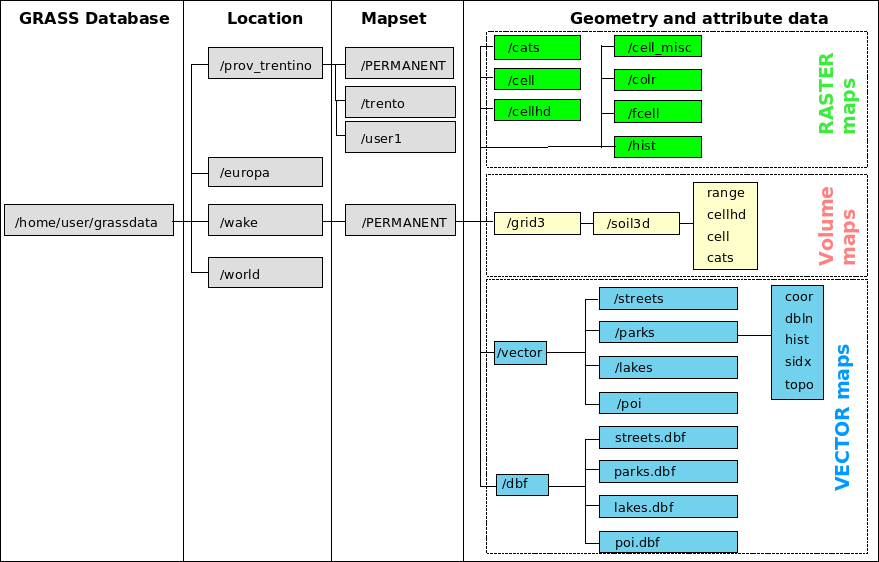Click the /europa location node
The image size is (879, 562).
coord(265,172)
